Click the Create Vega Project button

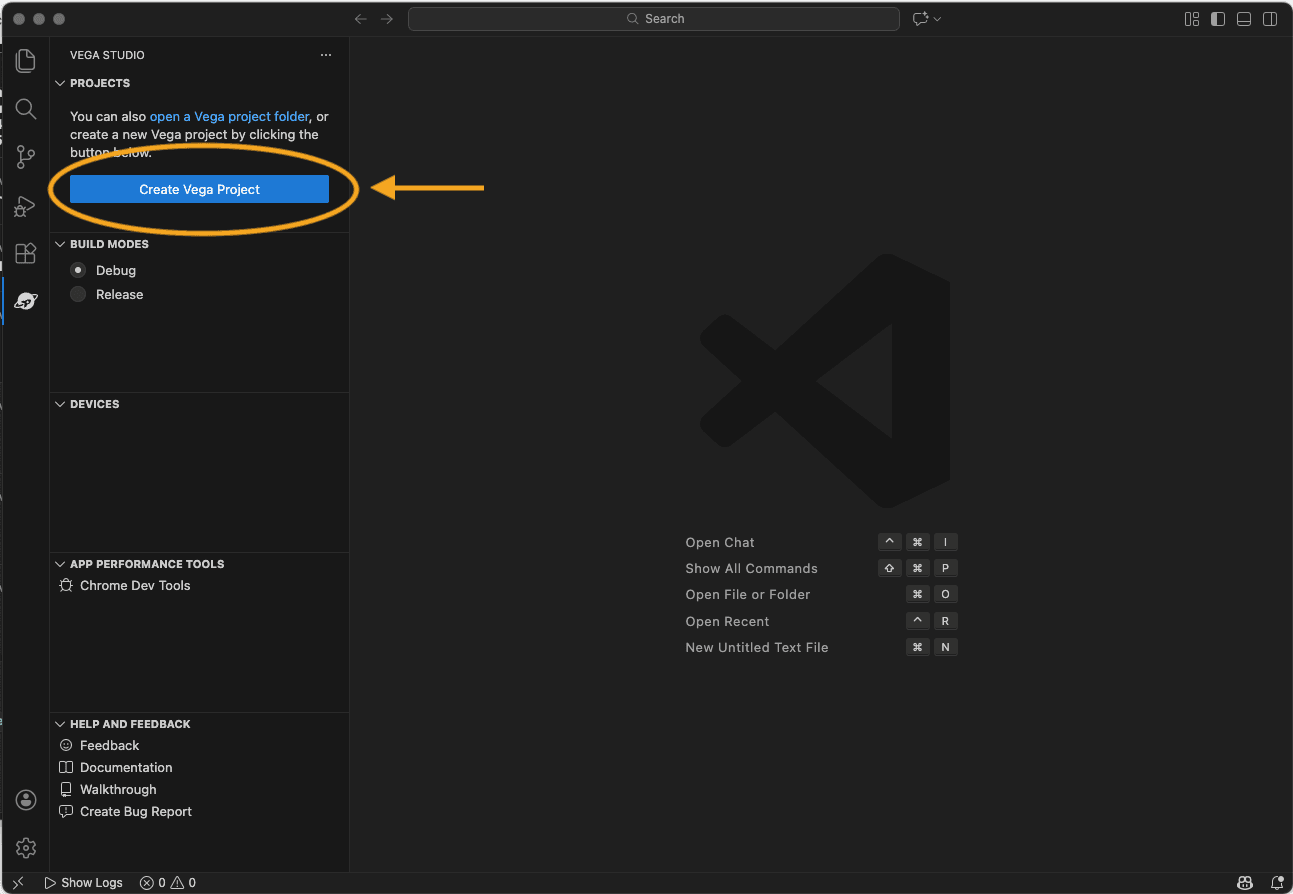coord(199,189)
